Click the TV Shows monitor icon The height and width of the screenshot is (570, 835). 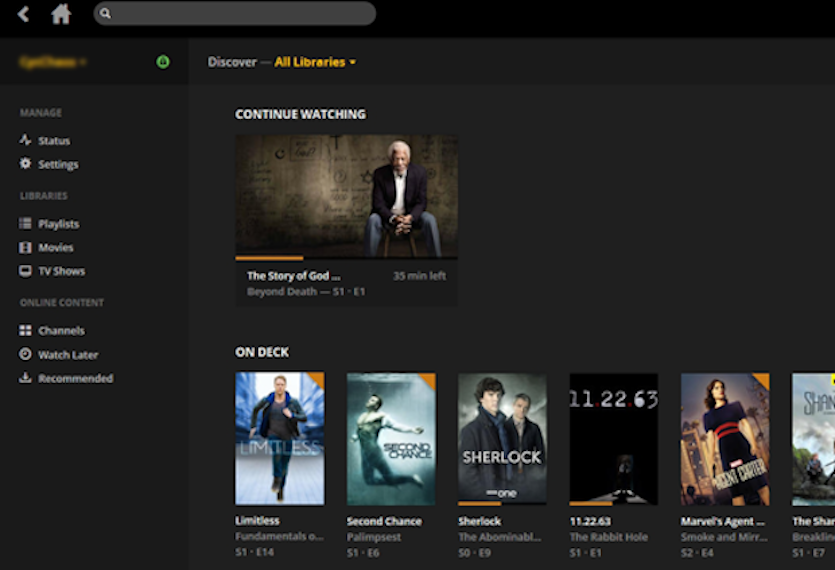pos(25,271)
